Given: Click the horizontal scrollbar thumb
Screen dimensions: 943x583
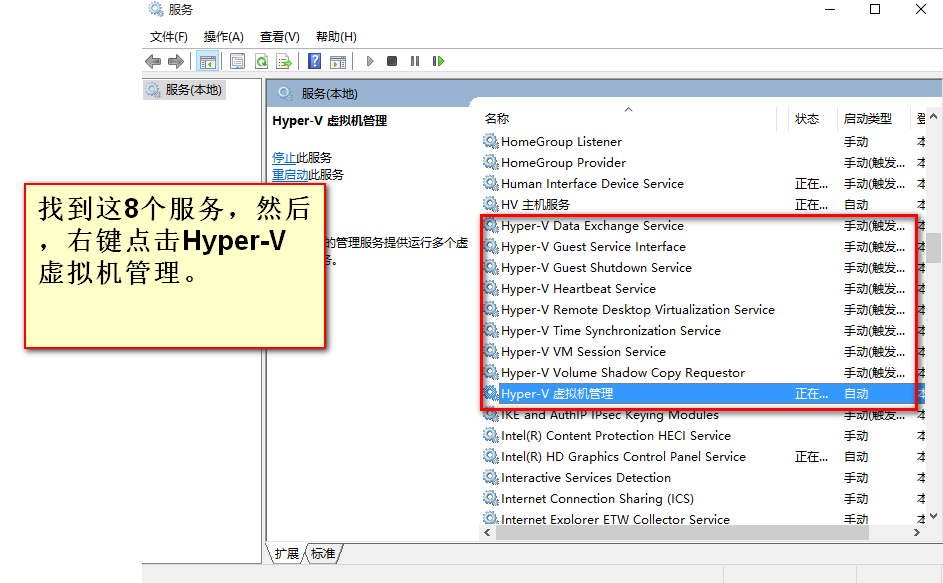Looking at the screenshot, I should coord(683,533).
